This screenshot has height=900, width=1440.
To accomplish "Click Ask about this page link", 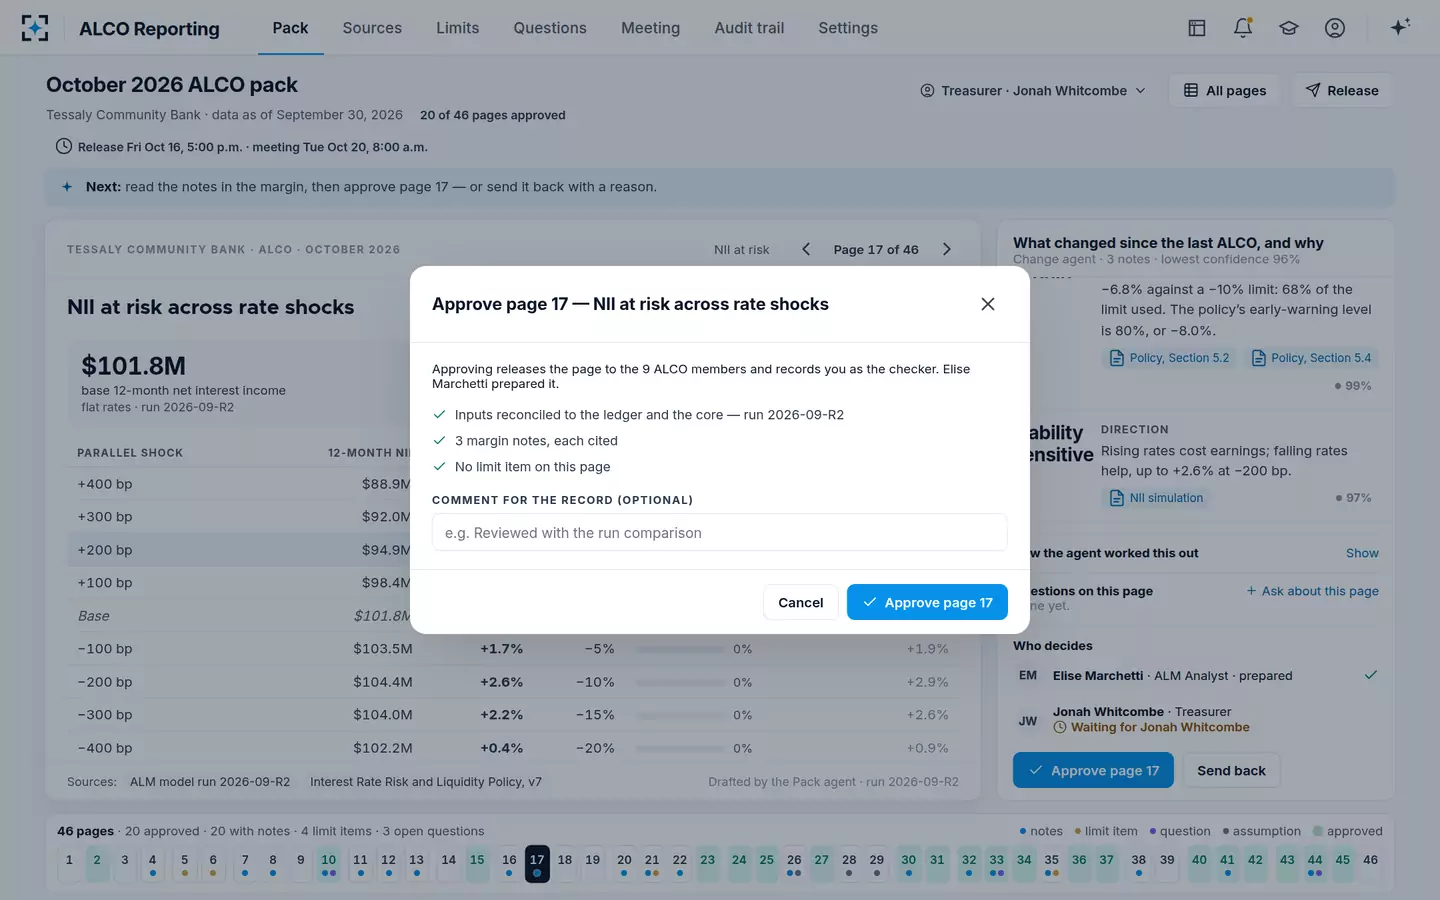I will (x=1312, y=591).
